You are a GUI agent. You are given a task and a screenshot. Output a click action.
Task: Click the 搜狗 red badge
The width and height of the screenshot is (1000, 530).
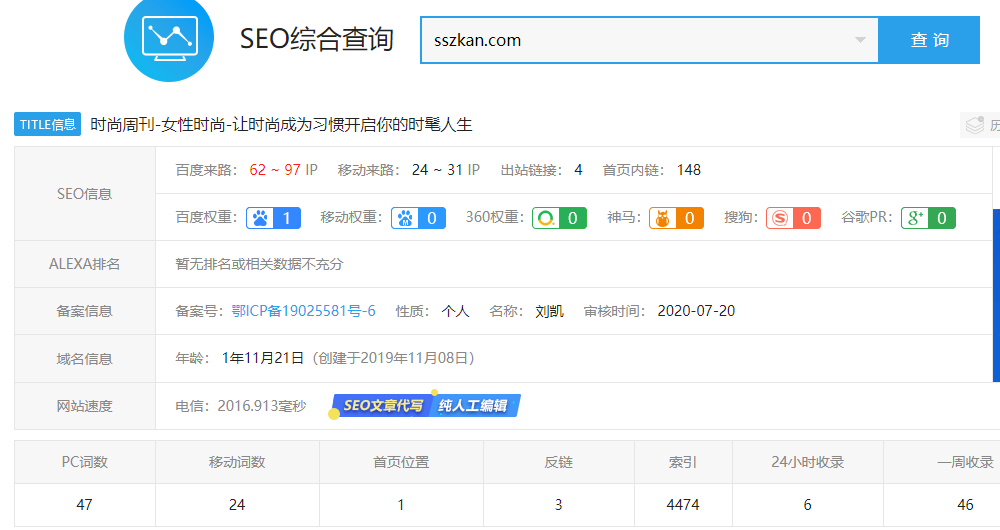pyautogui.click(x=793, y=217)
